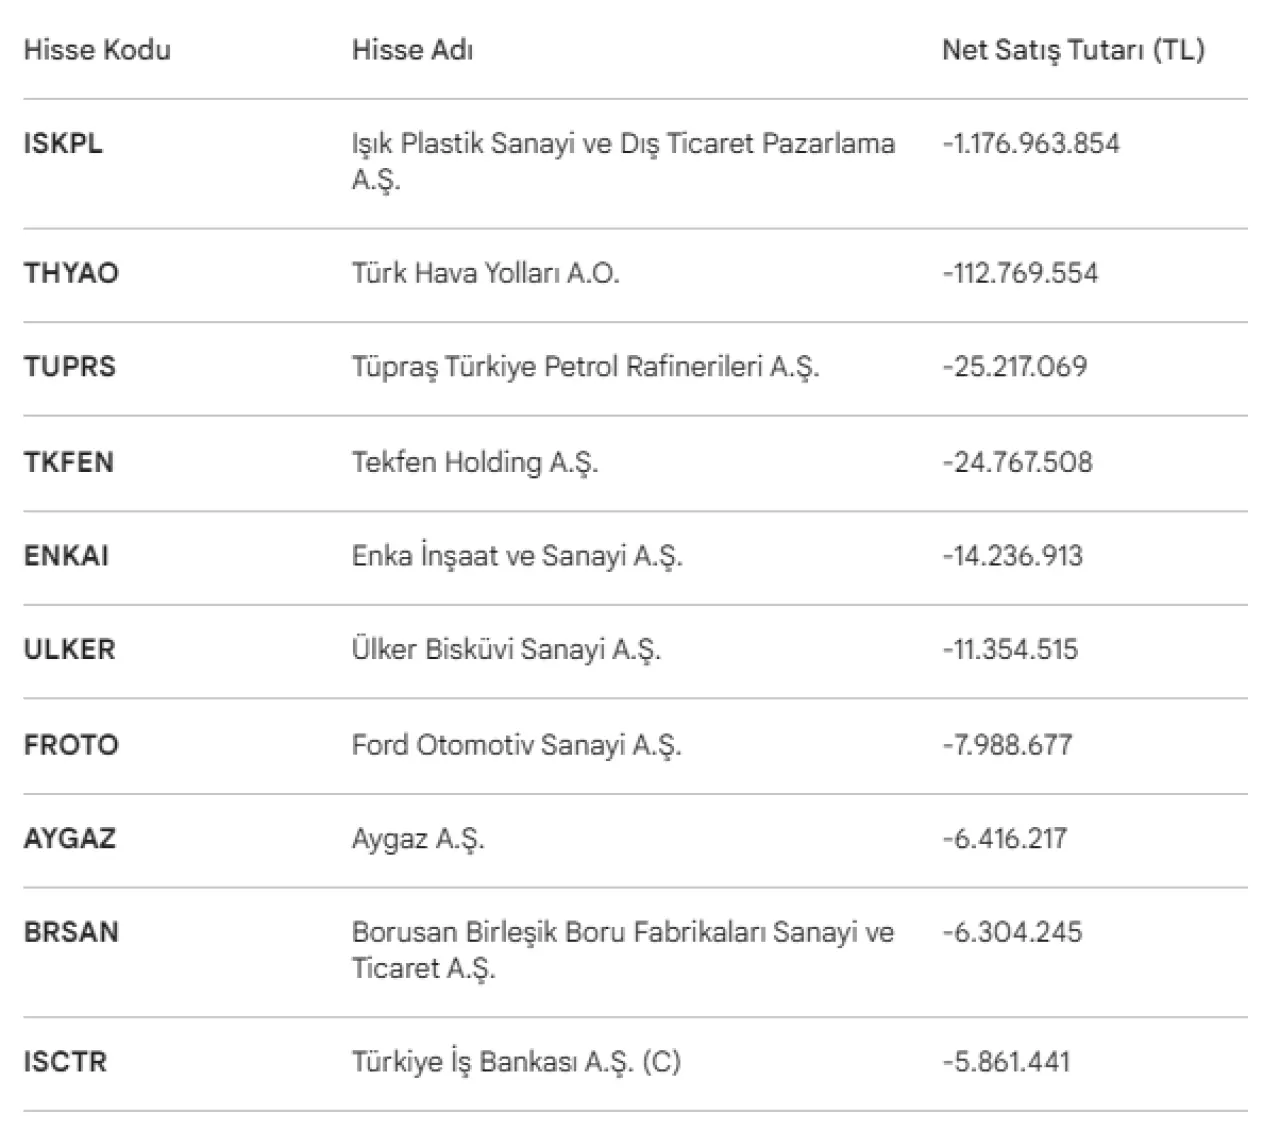Click Ford Otomotiv Sanayi A.Ş. name
The width and height of the screenshot is (1280, 1148).
coord(516,745)
